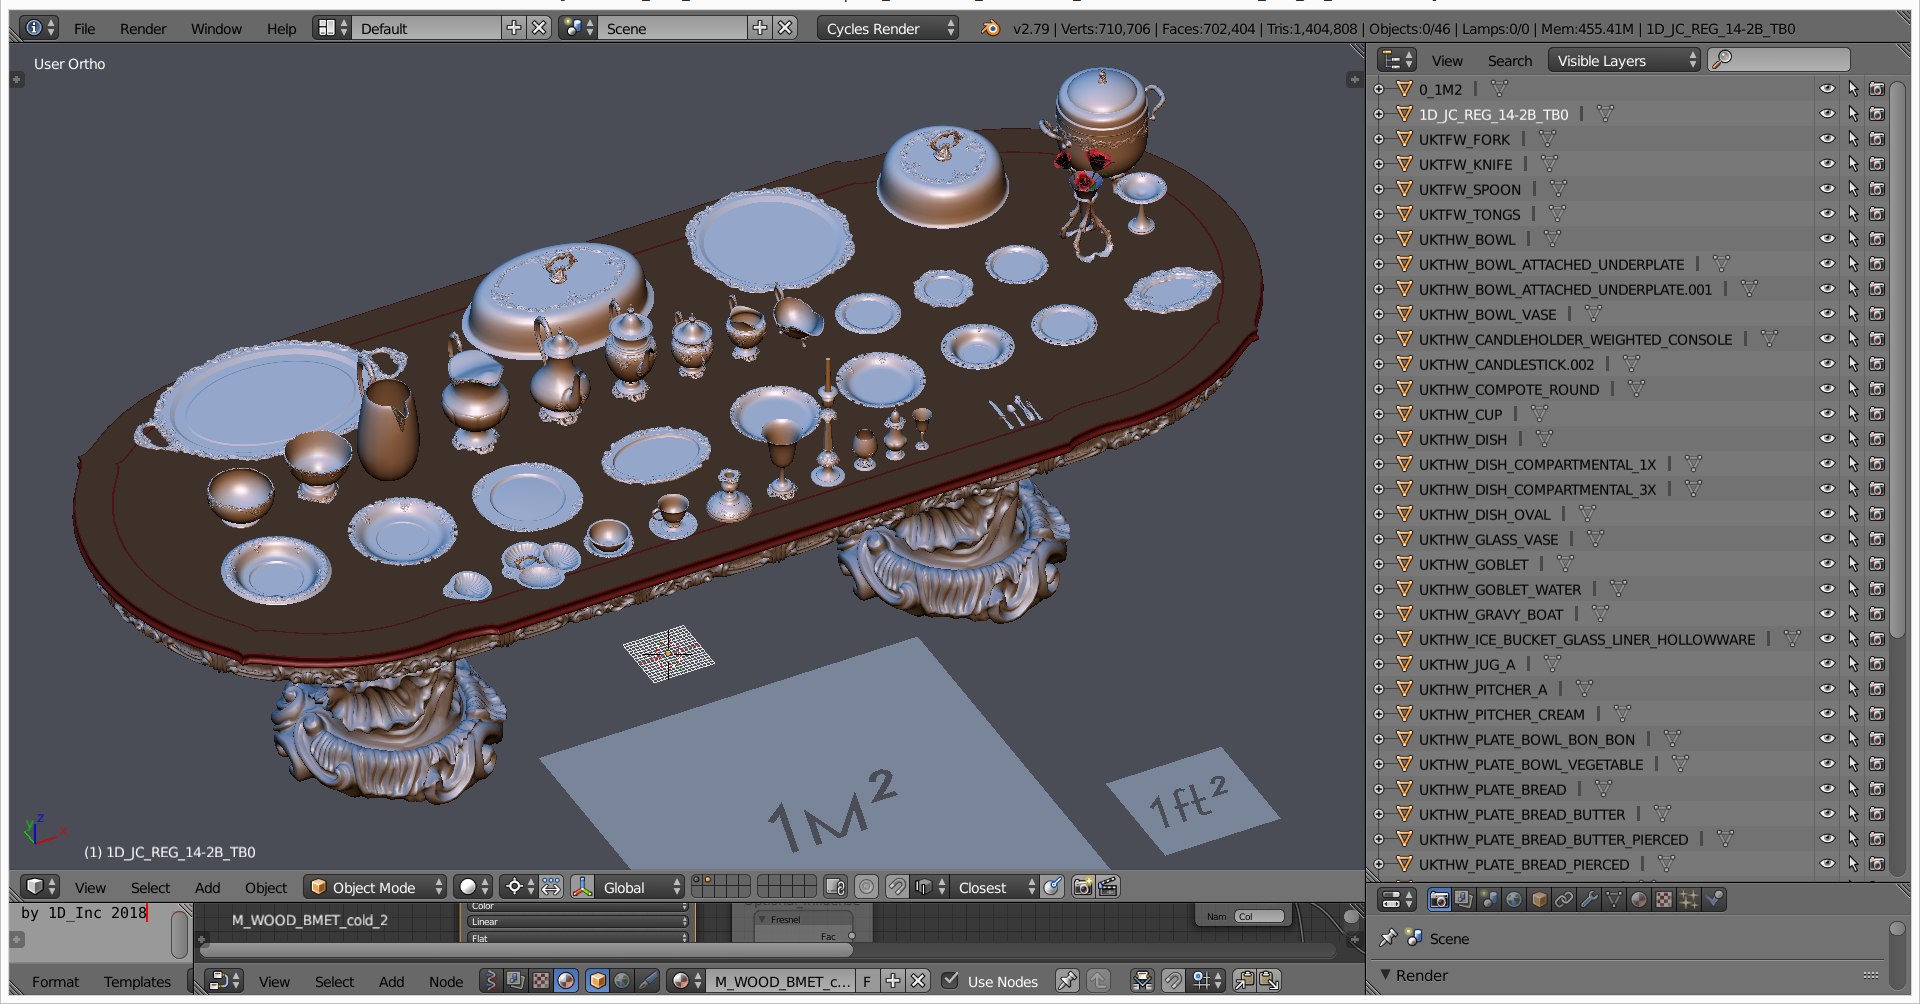Pin the node tree with pin icon
The image size is (1920, 1004).
1067,981
